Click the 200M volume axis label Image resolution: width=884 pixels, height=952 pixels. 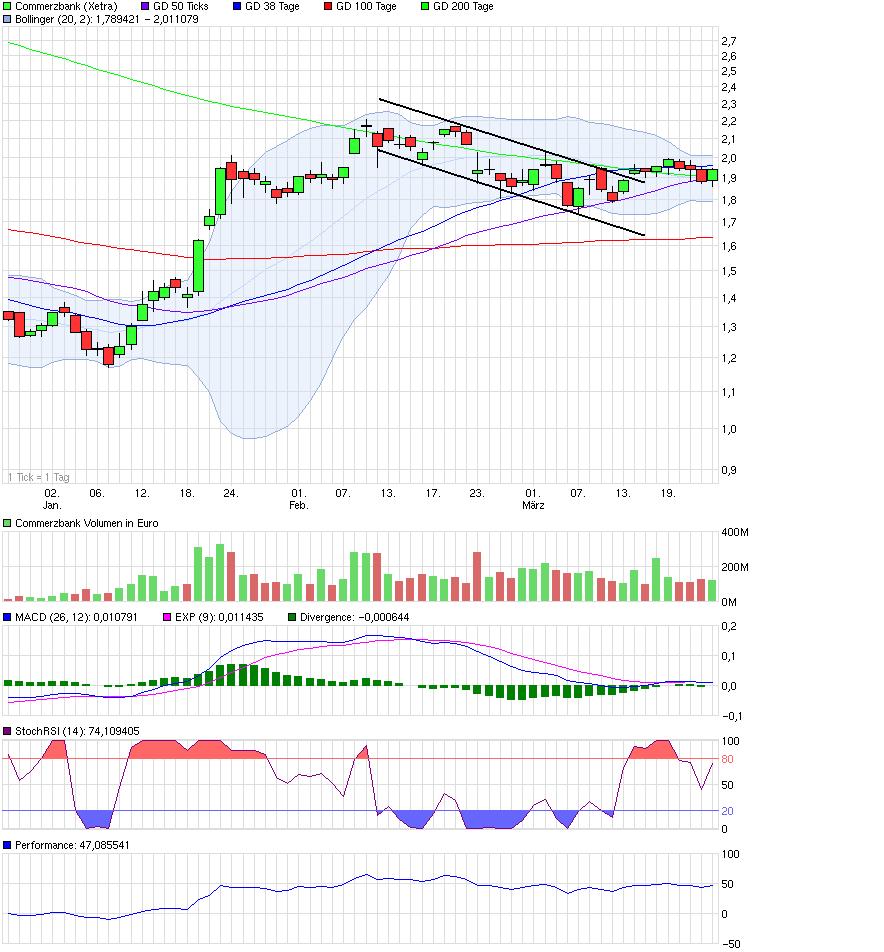point(735,568)
